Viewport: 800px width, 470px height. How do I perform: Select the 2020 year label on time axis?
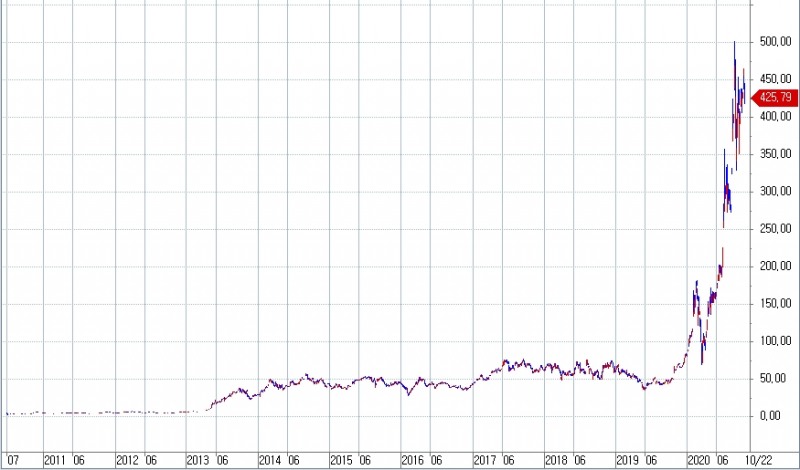click(699, 461)
